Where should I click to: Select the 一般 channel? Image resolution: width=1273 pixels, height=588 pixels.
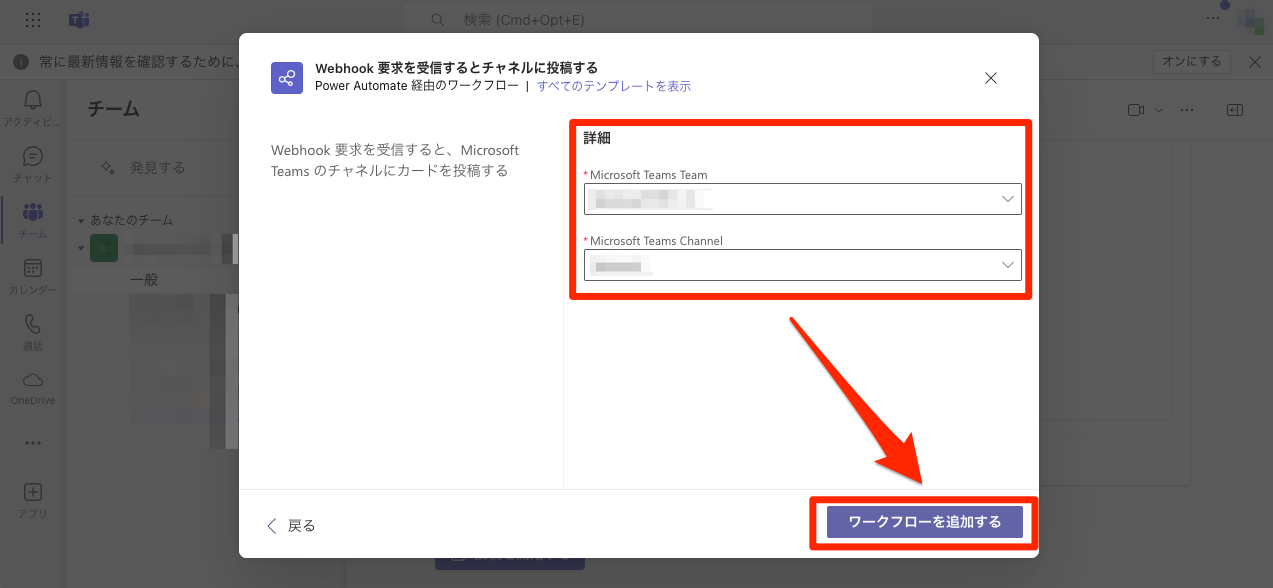(144, 280)
